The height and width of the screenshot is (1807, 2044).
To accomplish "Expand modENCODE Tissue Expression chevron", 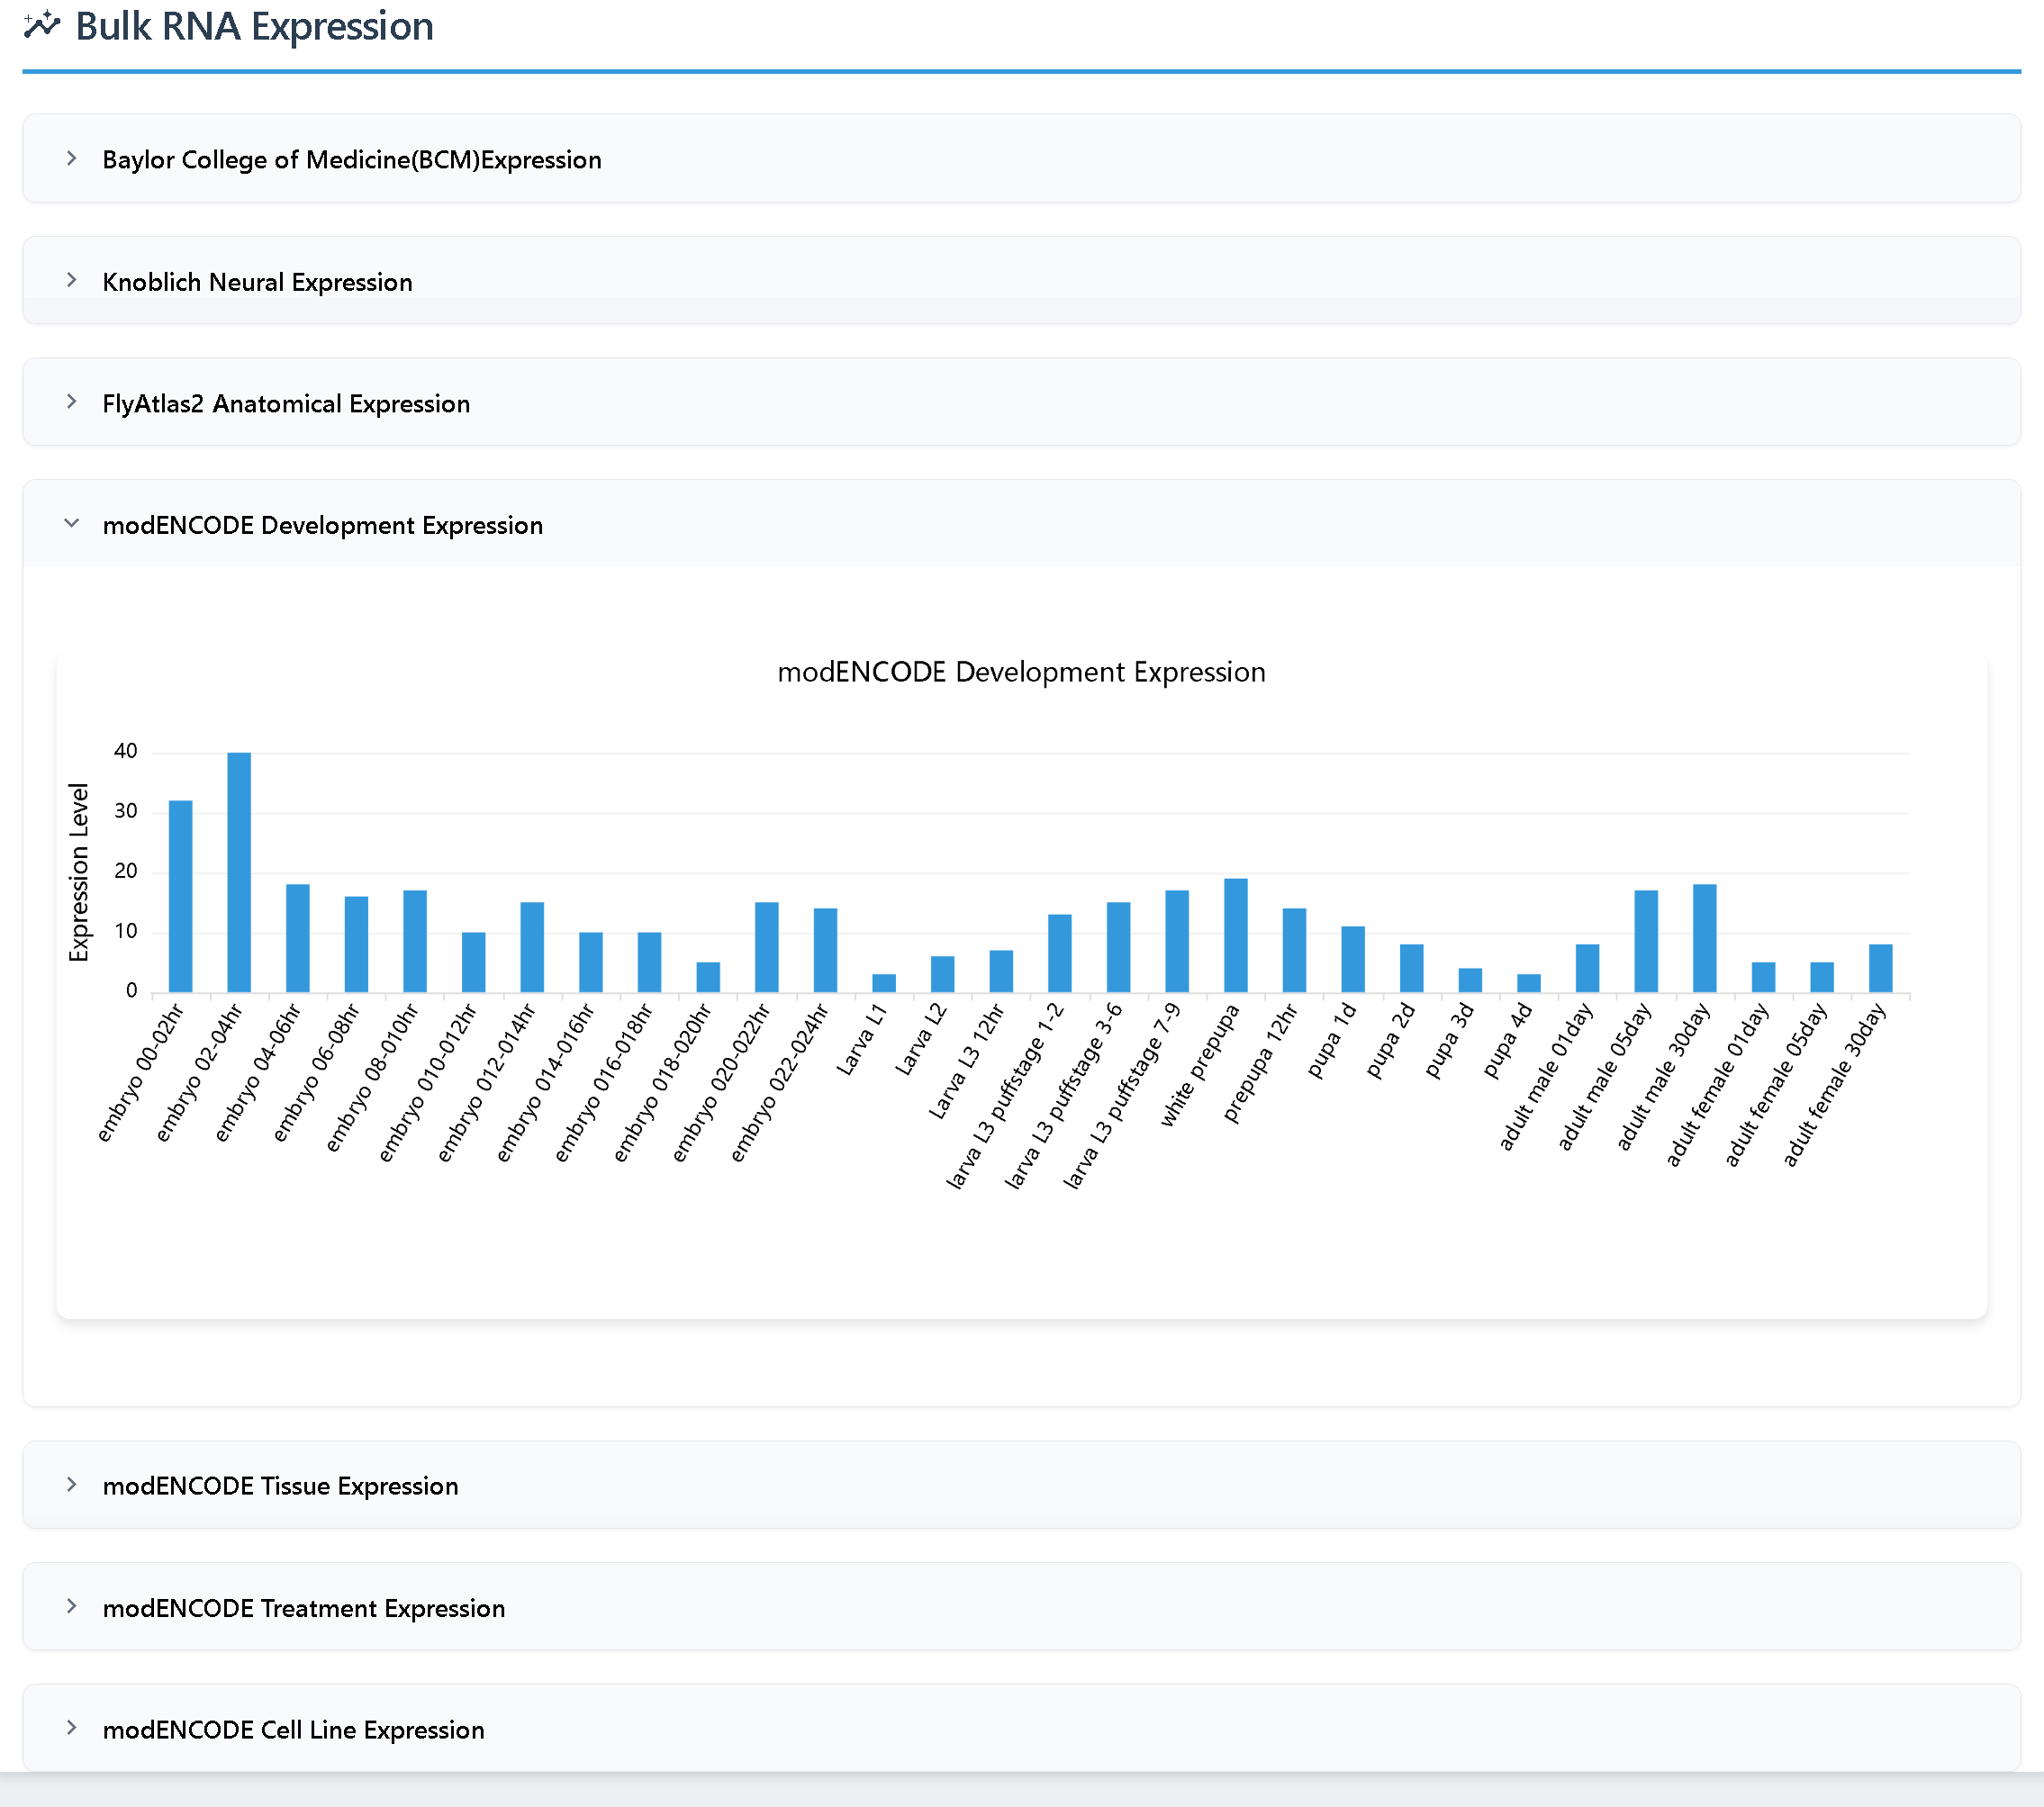I will tap(72, 1485).
